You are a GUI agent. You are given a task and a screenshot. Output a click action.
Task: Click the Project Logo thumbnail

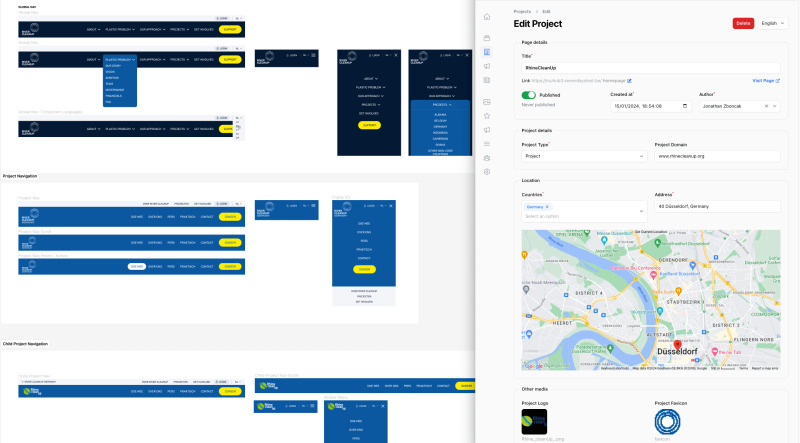[535, 421]
